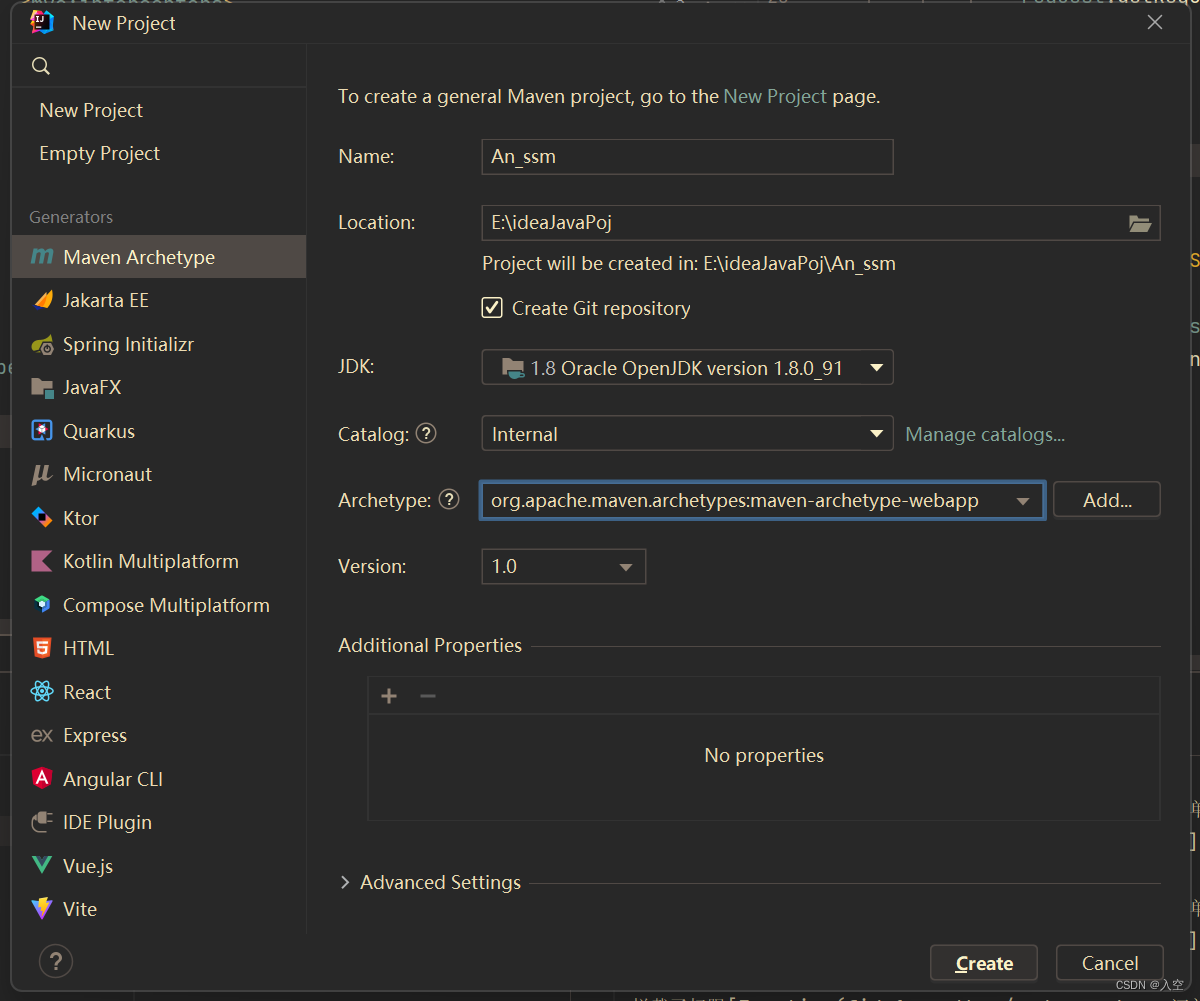1200x1001 pixels.
Task: Select the Maven Archetype generator
Action: 159,257
